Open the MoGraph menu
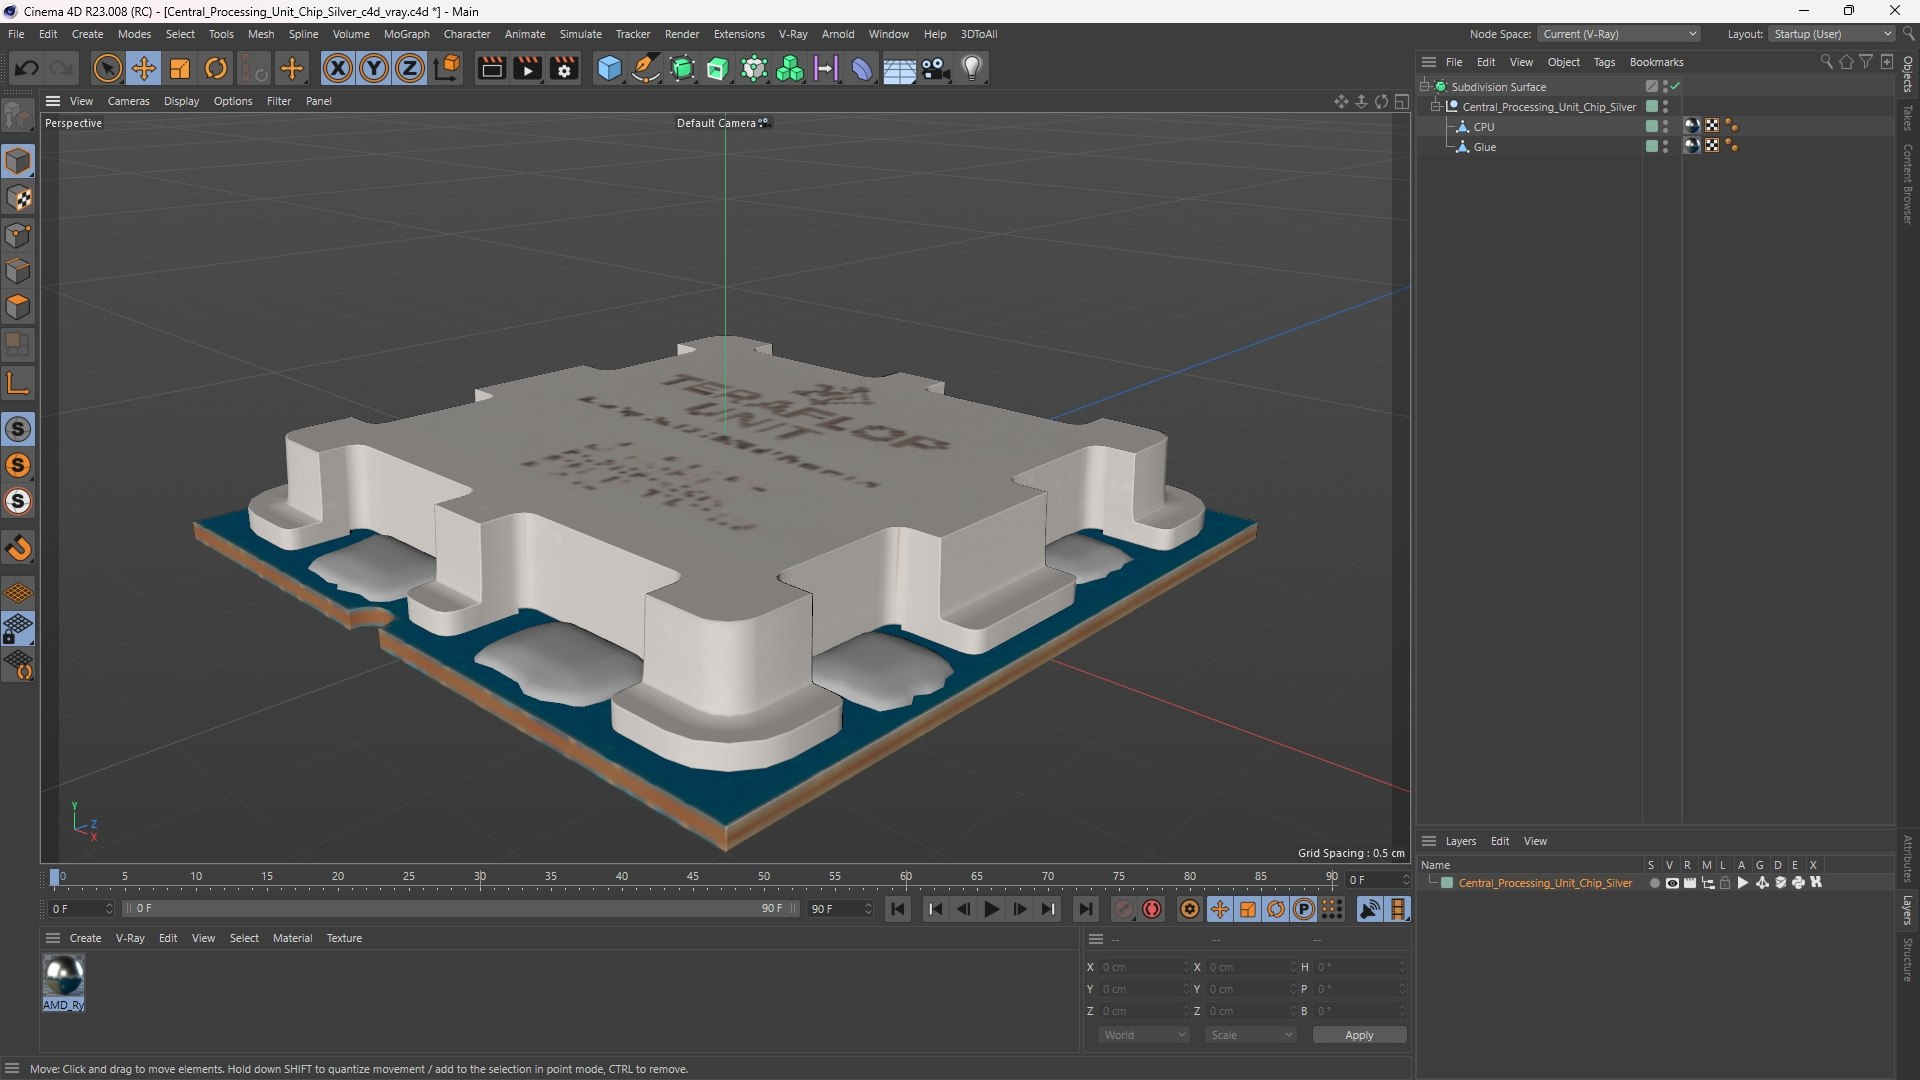The image size is (1920, 1080). (406, 34)
